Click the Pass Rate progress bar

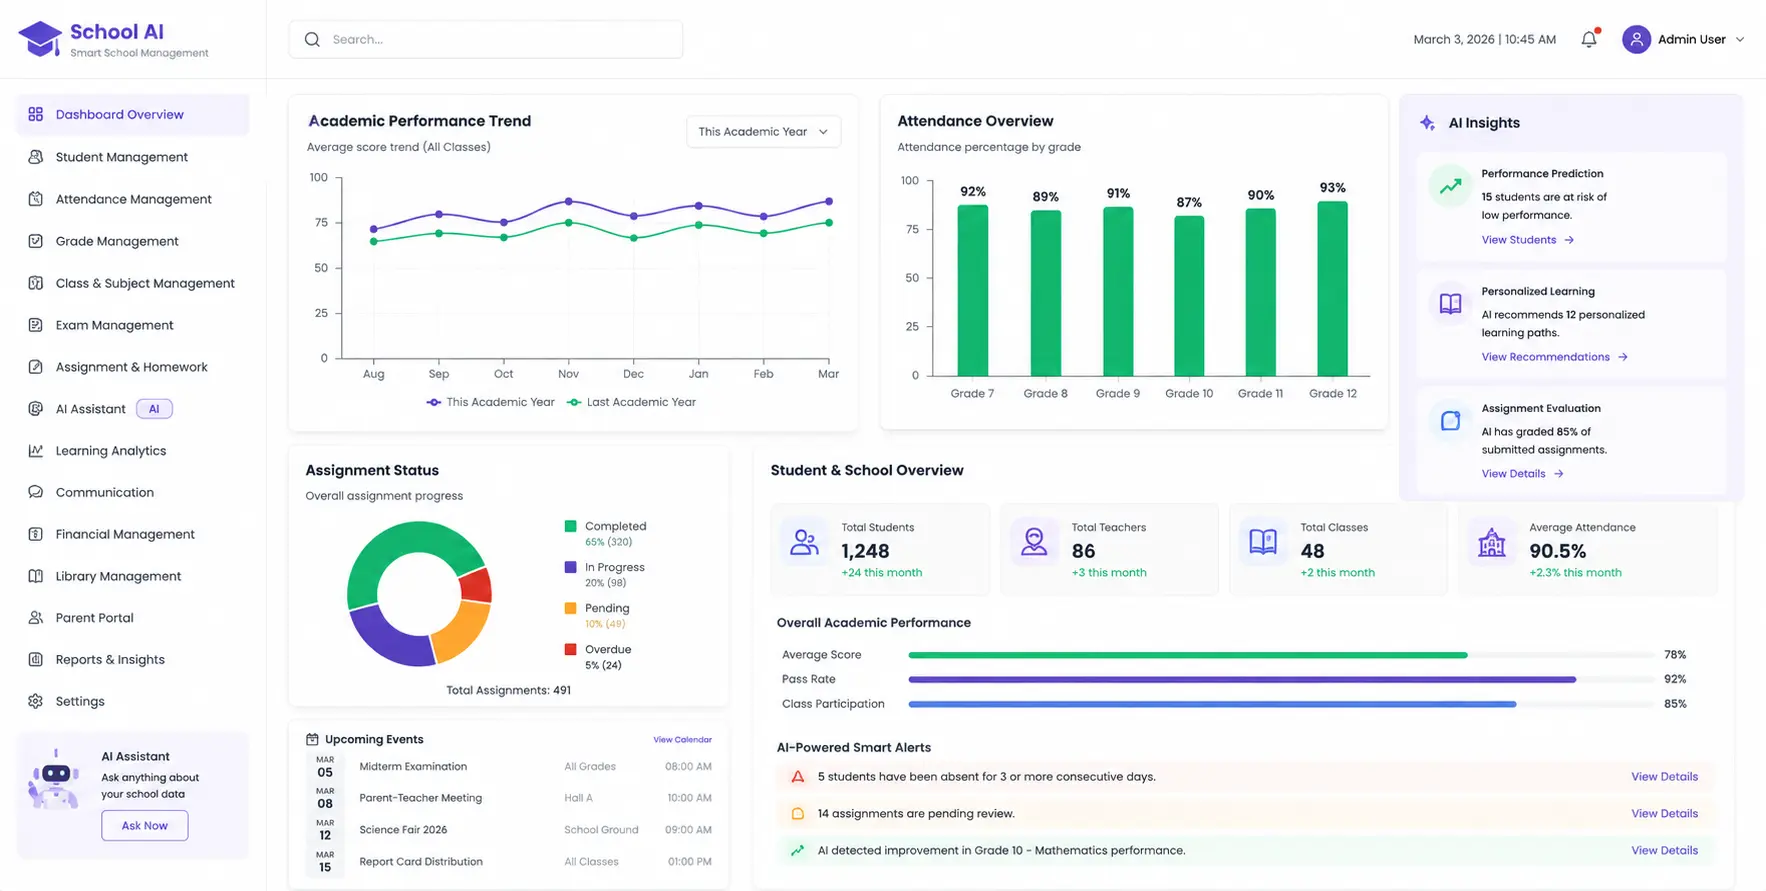point(1281,679)
